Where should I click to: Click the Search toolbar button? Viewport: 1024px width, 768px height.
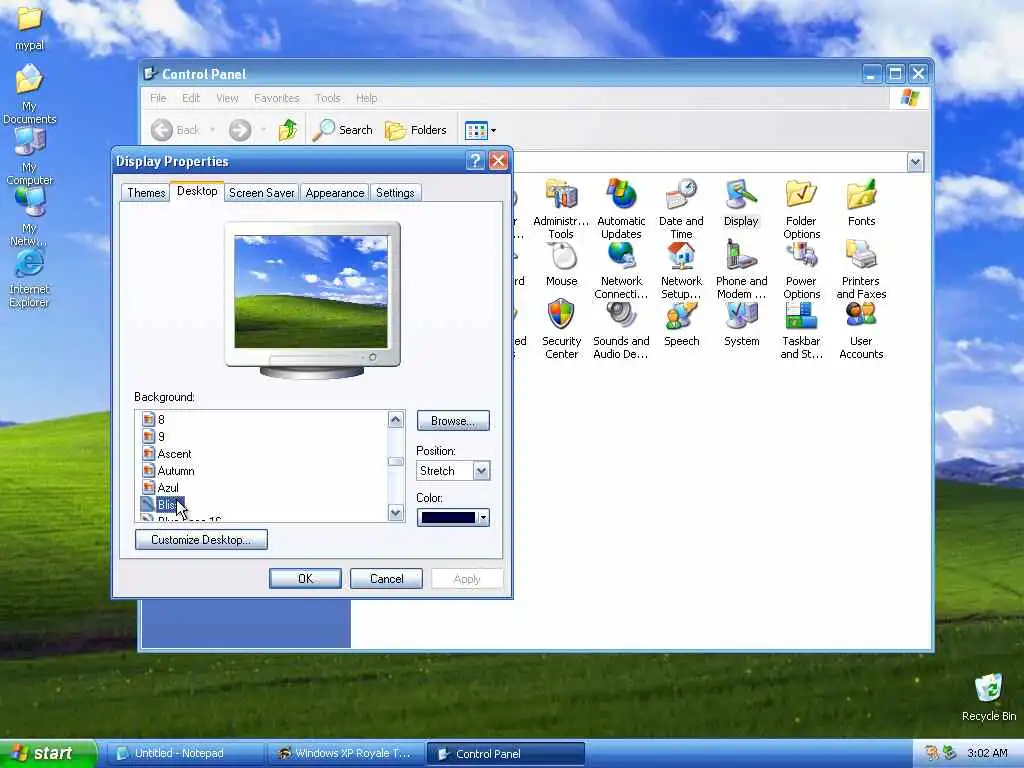coord(342,130)
